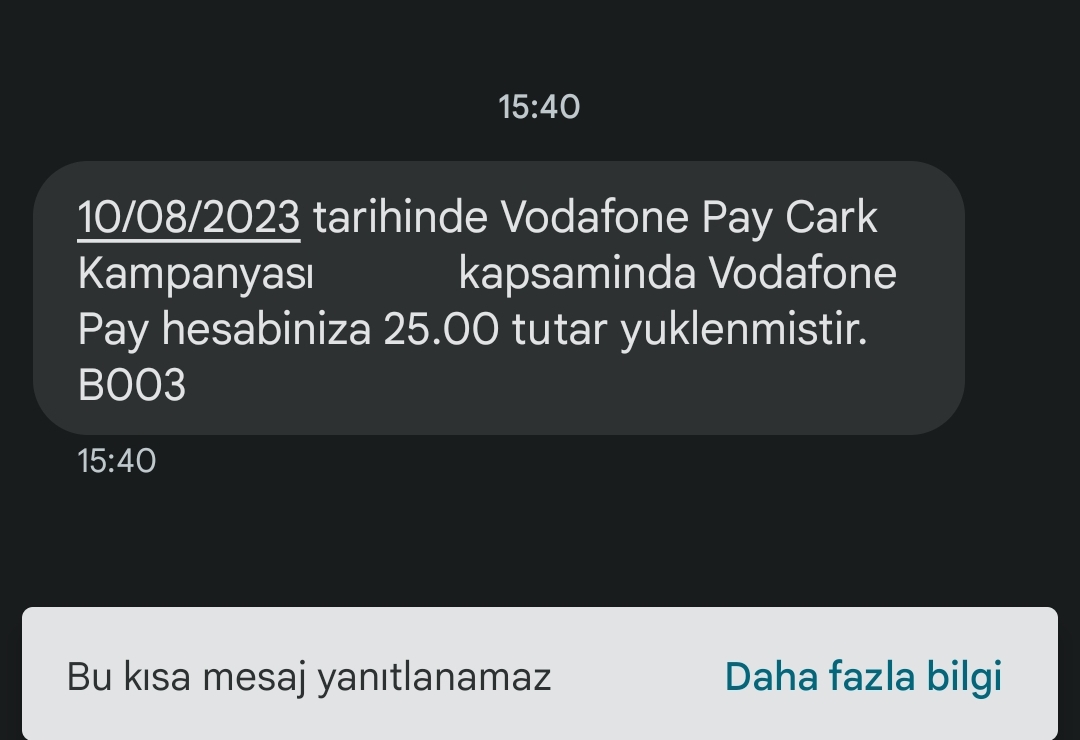Click the word yuklenmistir in the message
Image resolution: width=1080 pixels, height=740 pixels.
(744, 331)
